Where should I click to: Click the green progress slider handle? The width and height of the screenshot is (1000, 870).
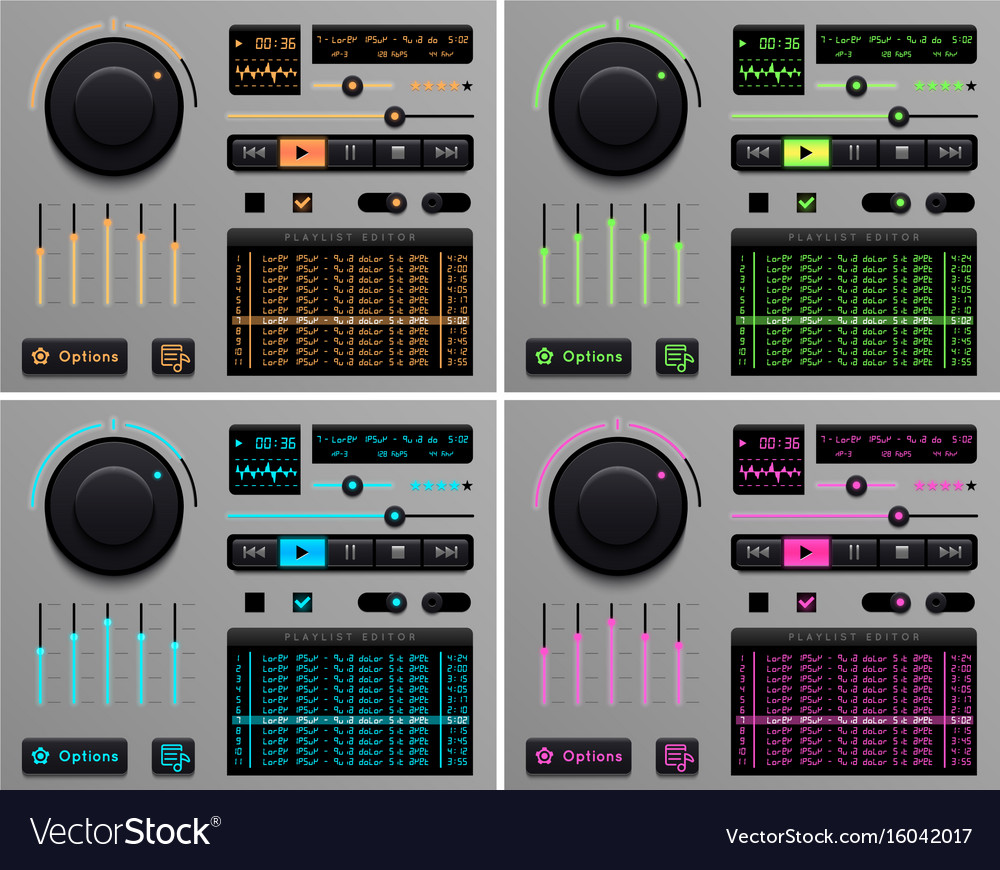click(x=898, y=115)
